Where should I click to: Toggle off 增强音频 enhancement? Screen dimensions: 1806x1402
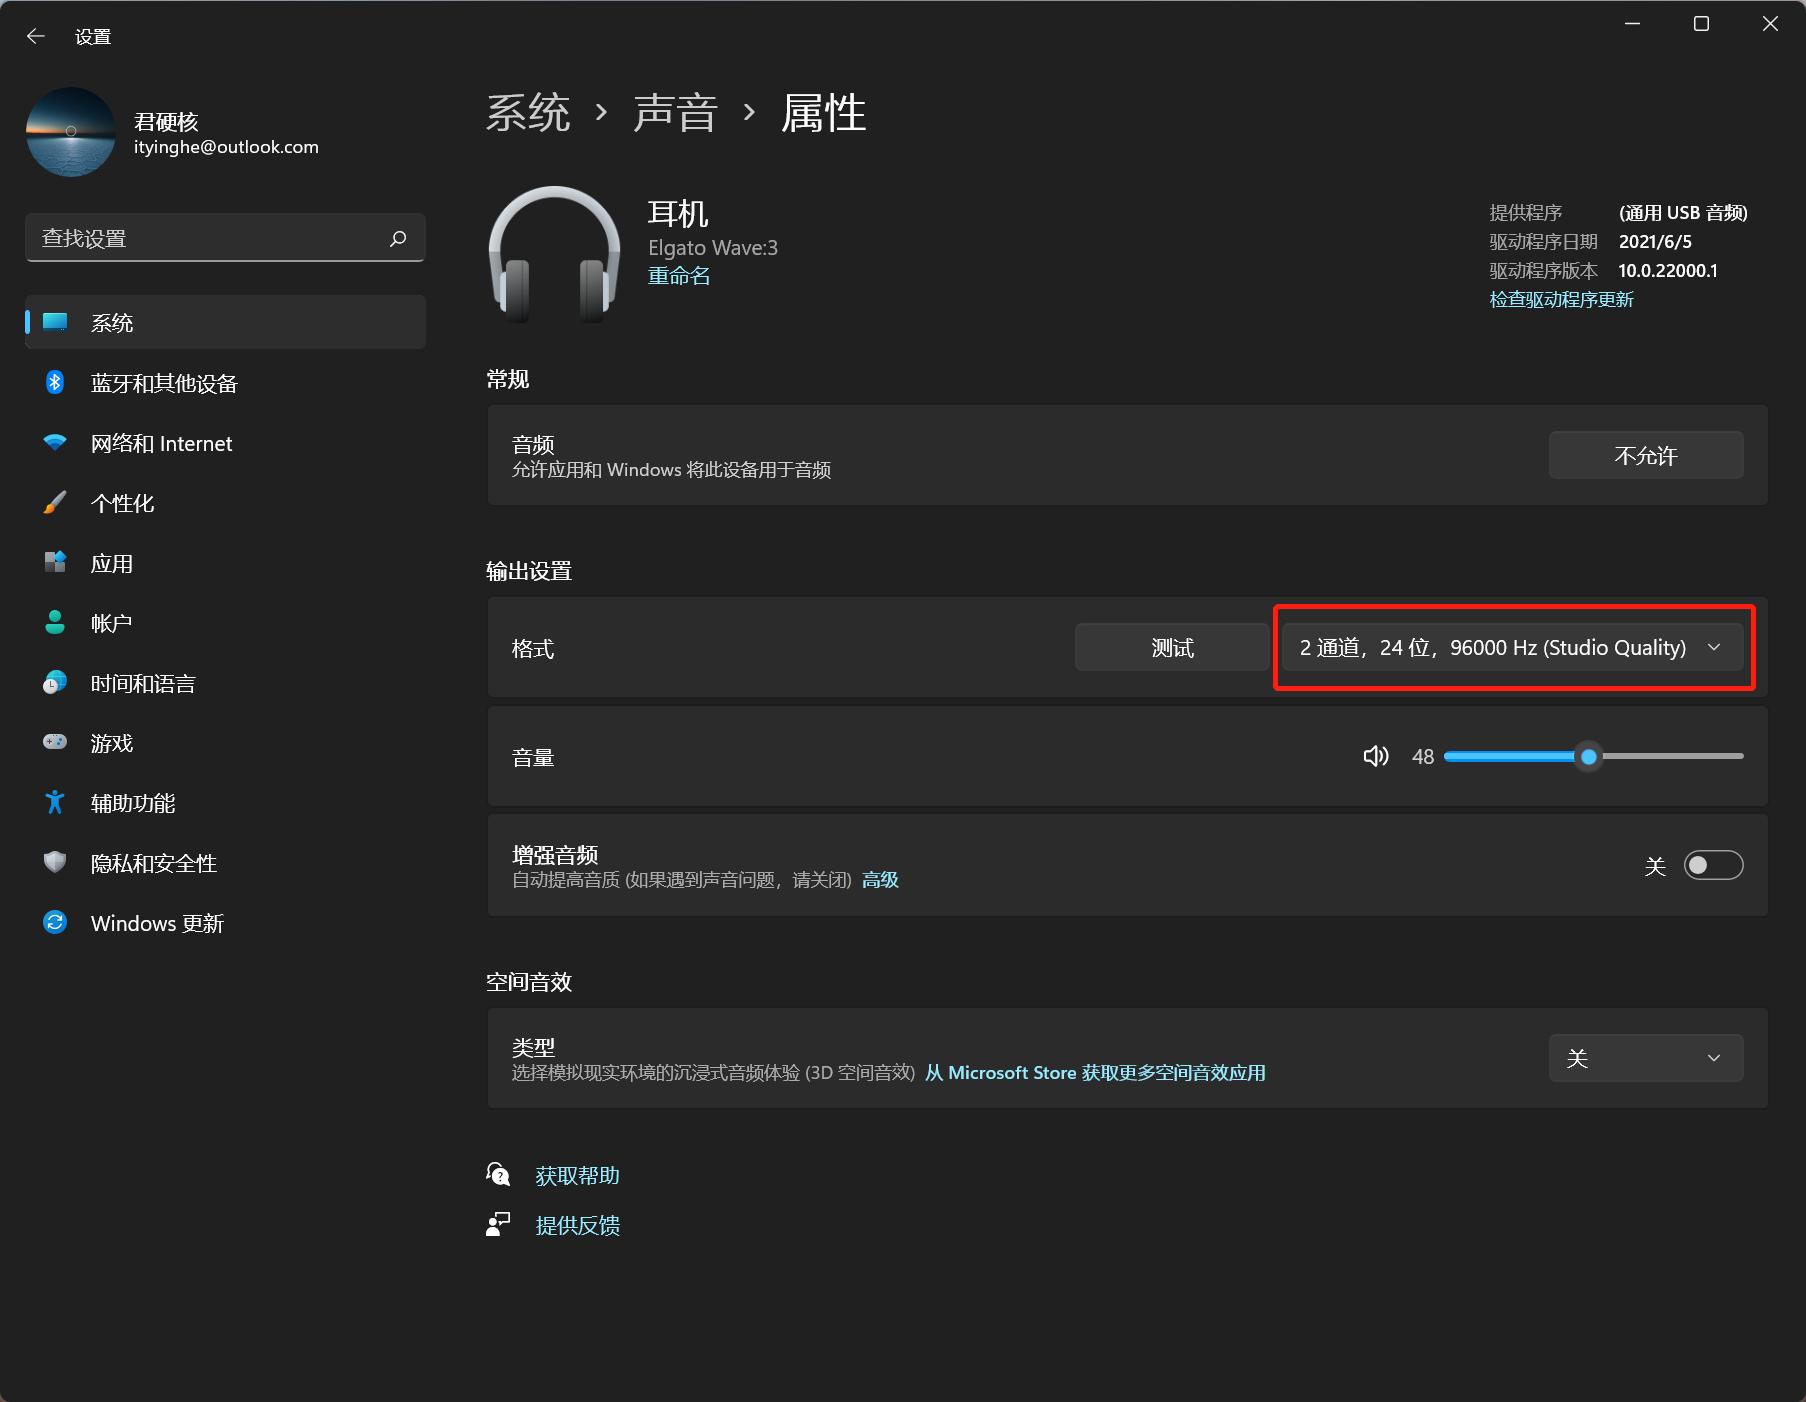(x=1713, y=865)
